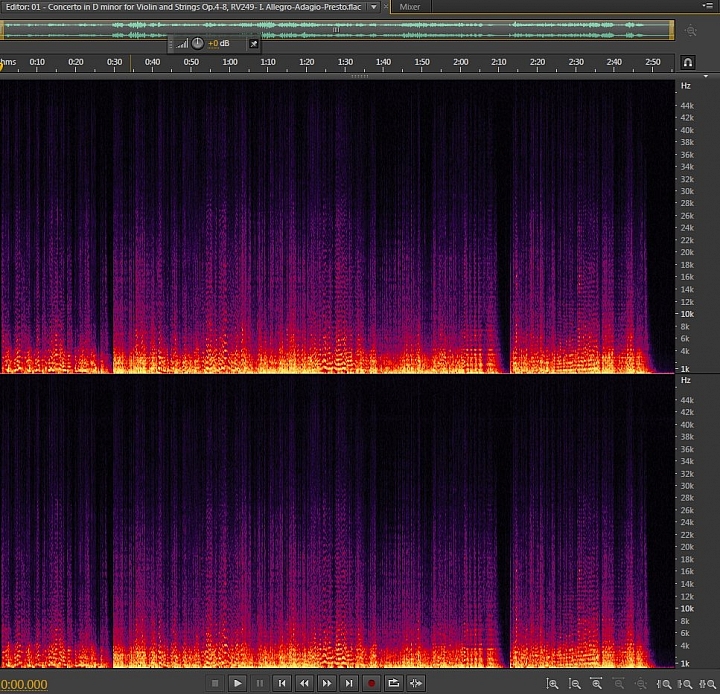Click the 1:00 mark on the ruler

(x=230, y=62)
